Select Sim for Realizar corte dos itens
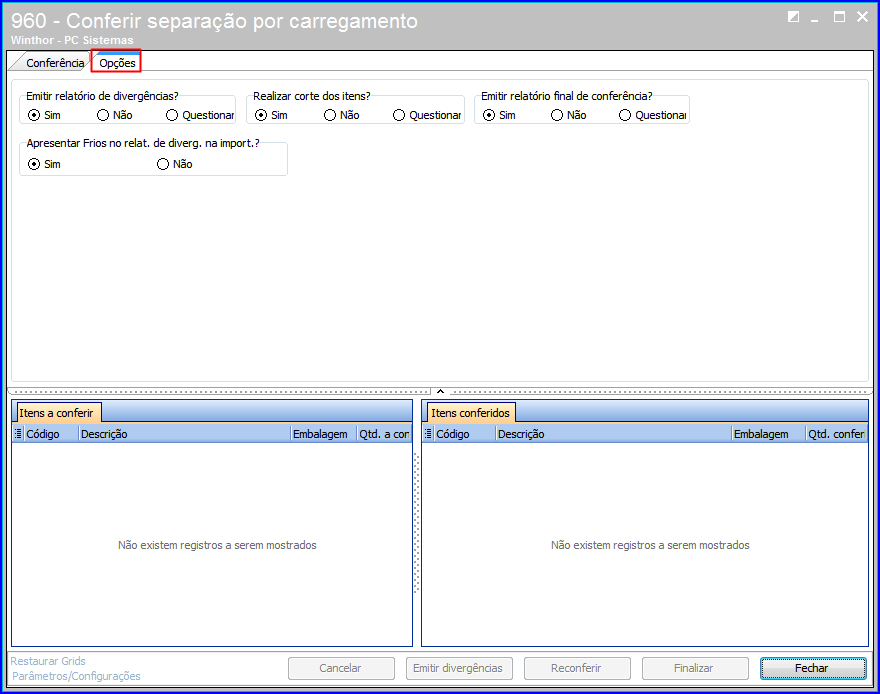 [271, 115]
